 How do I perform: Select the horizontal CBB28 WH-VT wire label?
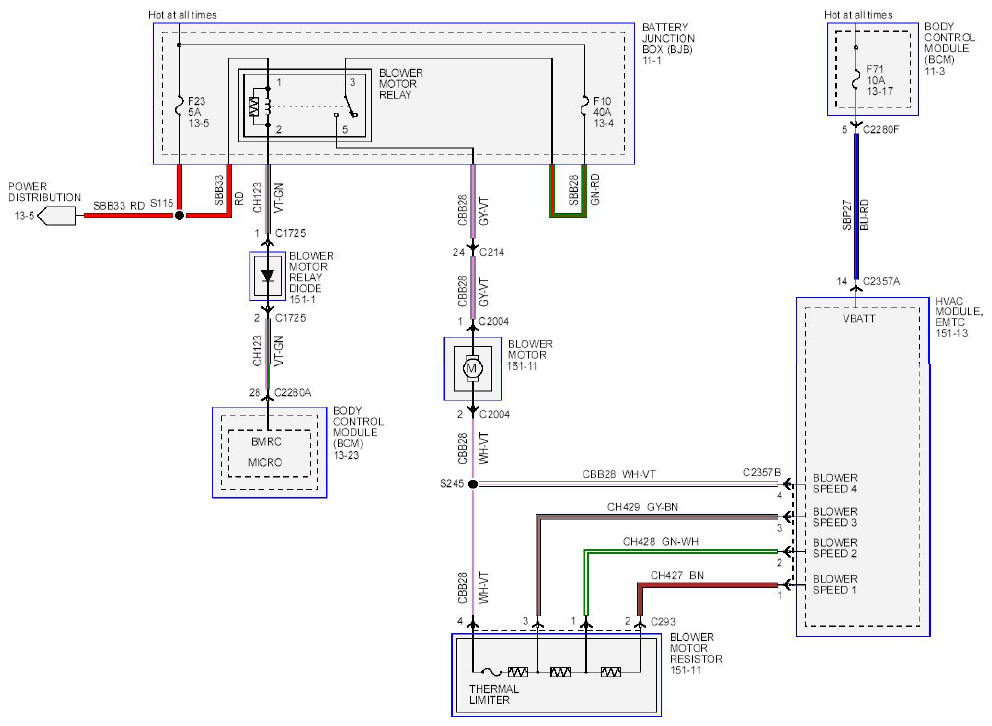tap(619, 474)
